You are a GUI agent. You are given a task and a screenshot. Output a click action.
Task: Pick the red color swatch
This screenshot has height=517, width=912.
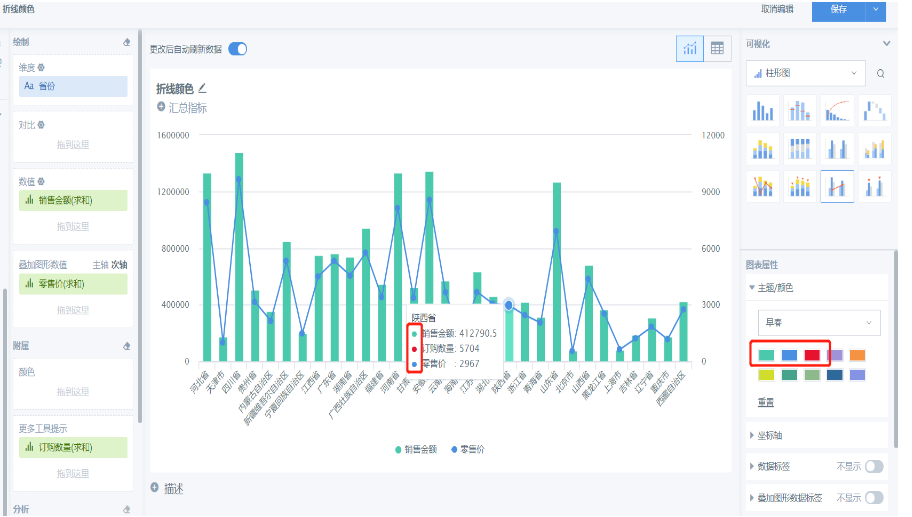tap(812, 355)
